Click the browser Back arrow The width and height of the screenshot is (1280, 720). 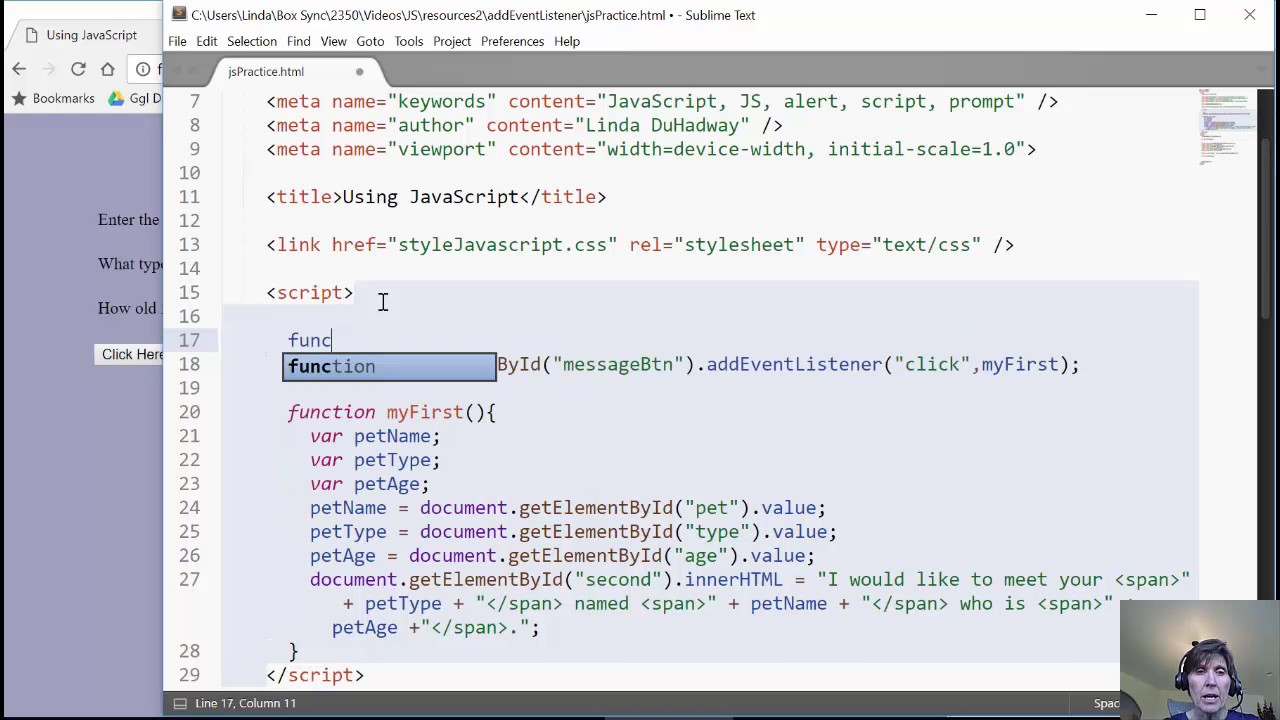(x=19, y=69)
